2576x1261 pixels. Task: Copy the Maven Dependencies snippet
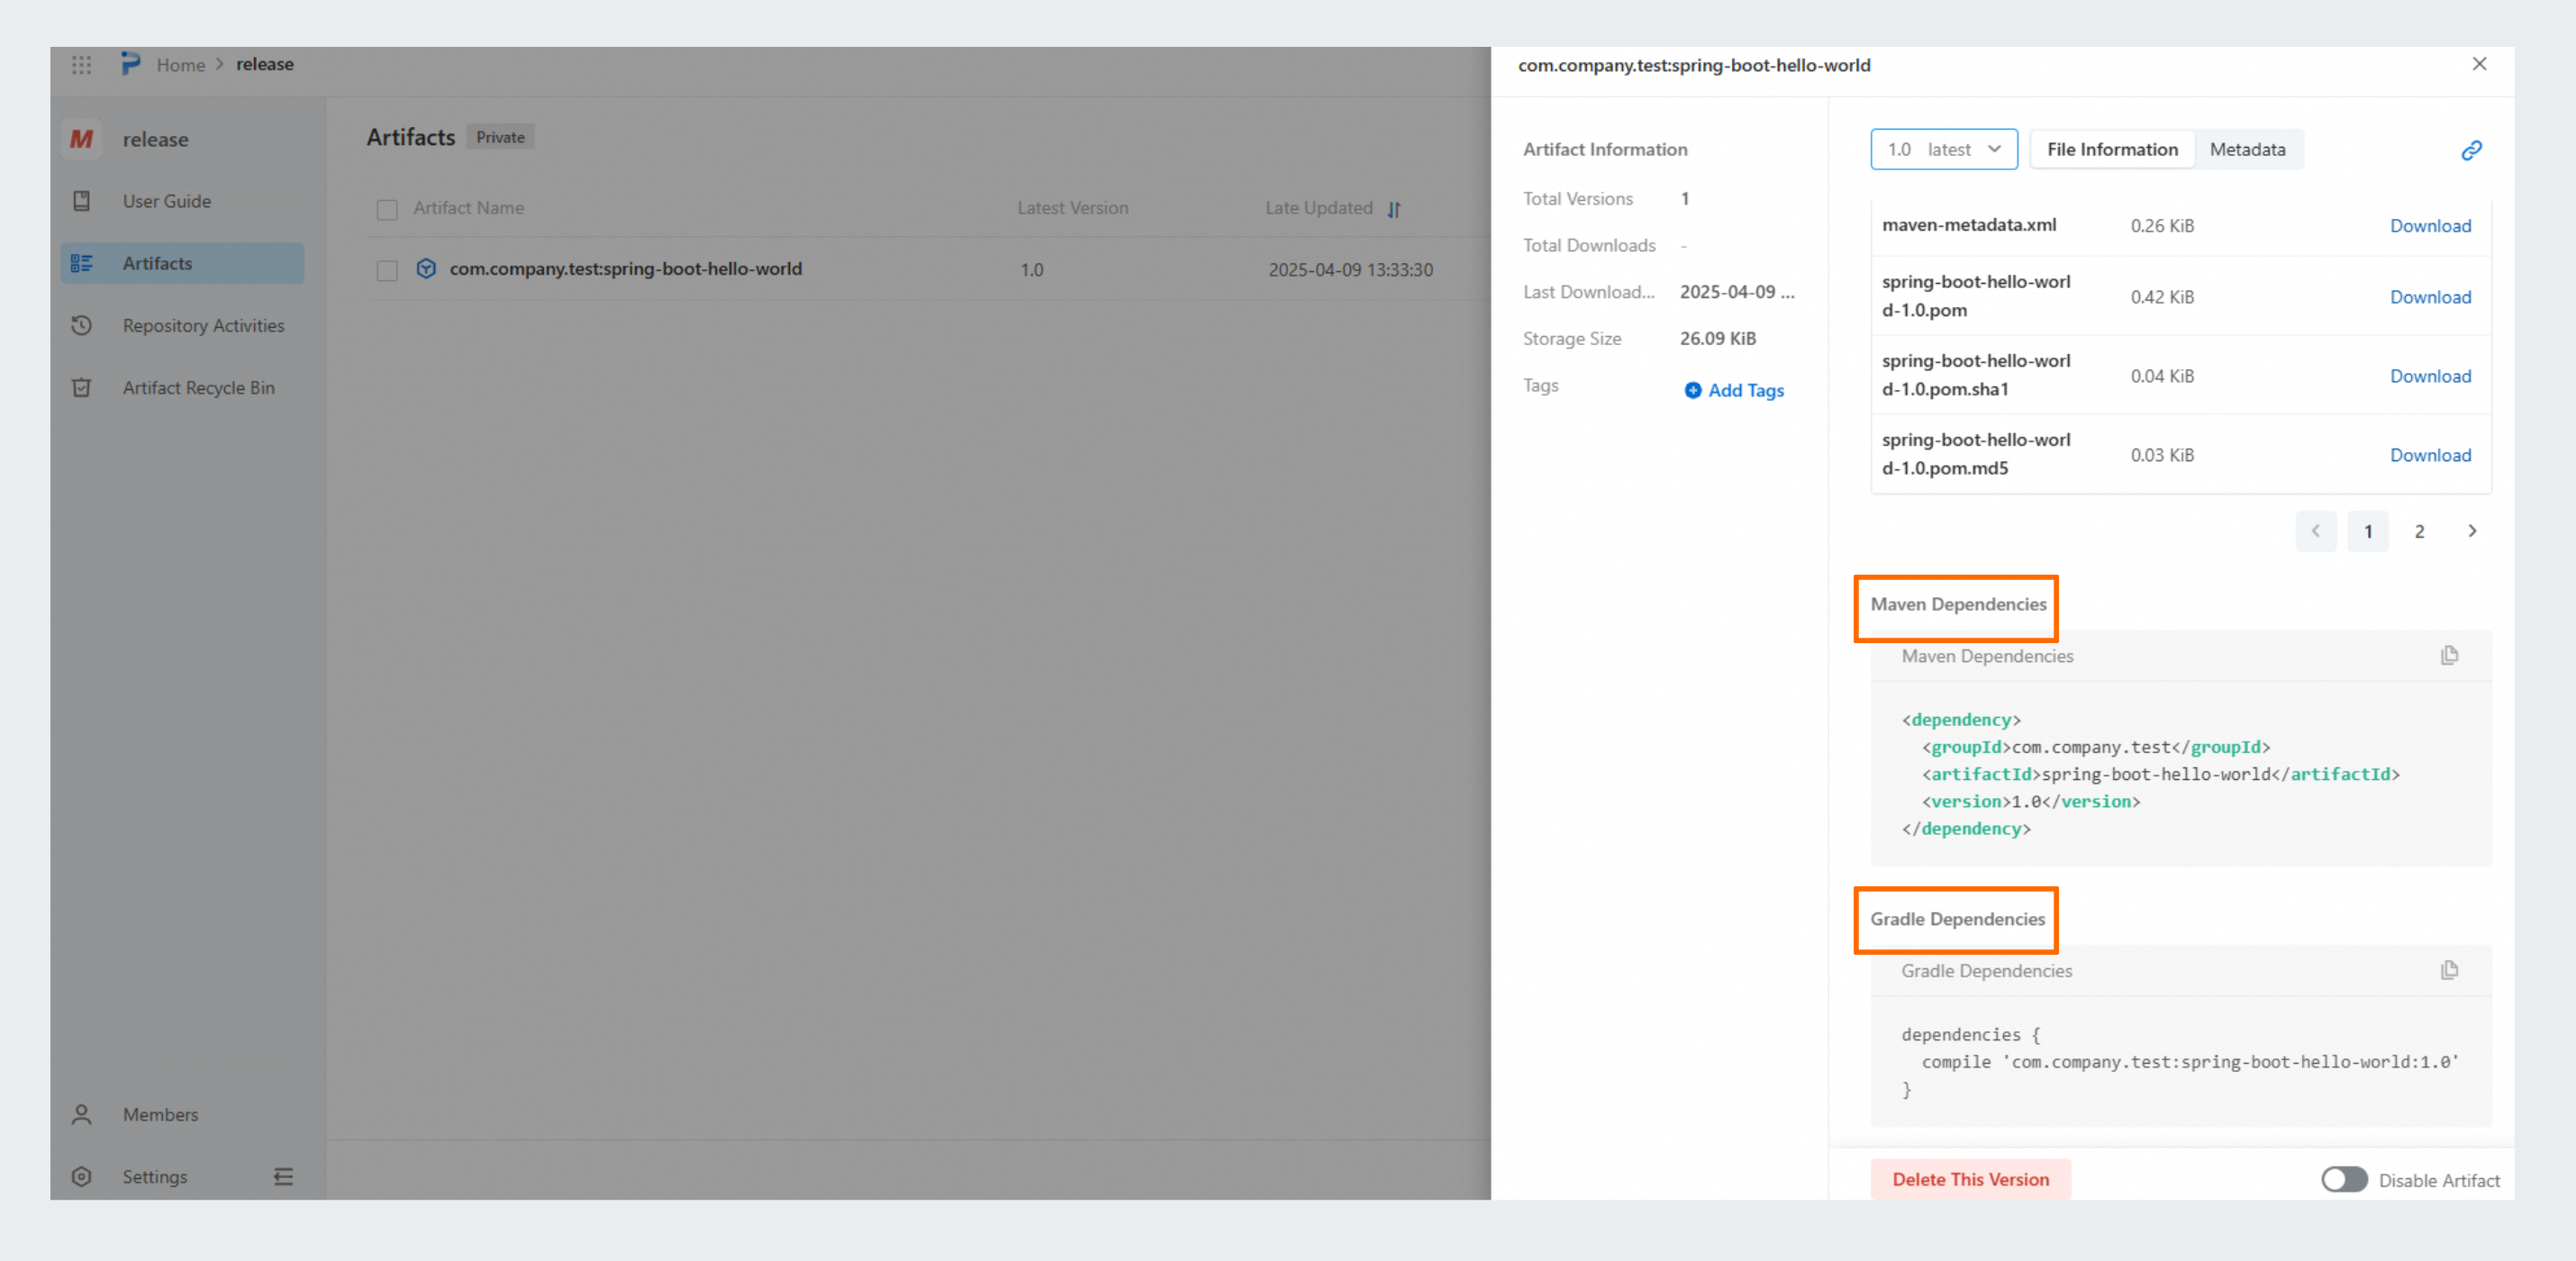[x=2449, y=655]
